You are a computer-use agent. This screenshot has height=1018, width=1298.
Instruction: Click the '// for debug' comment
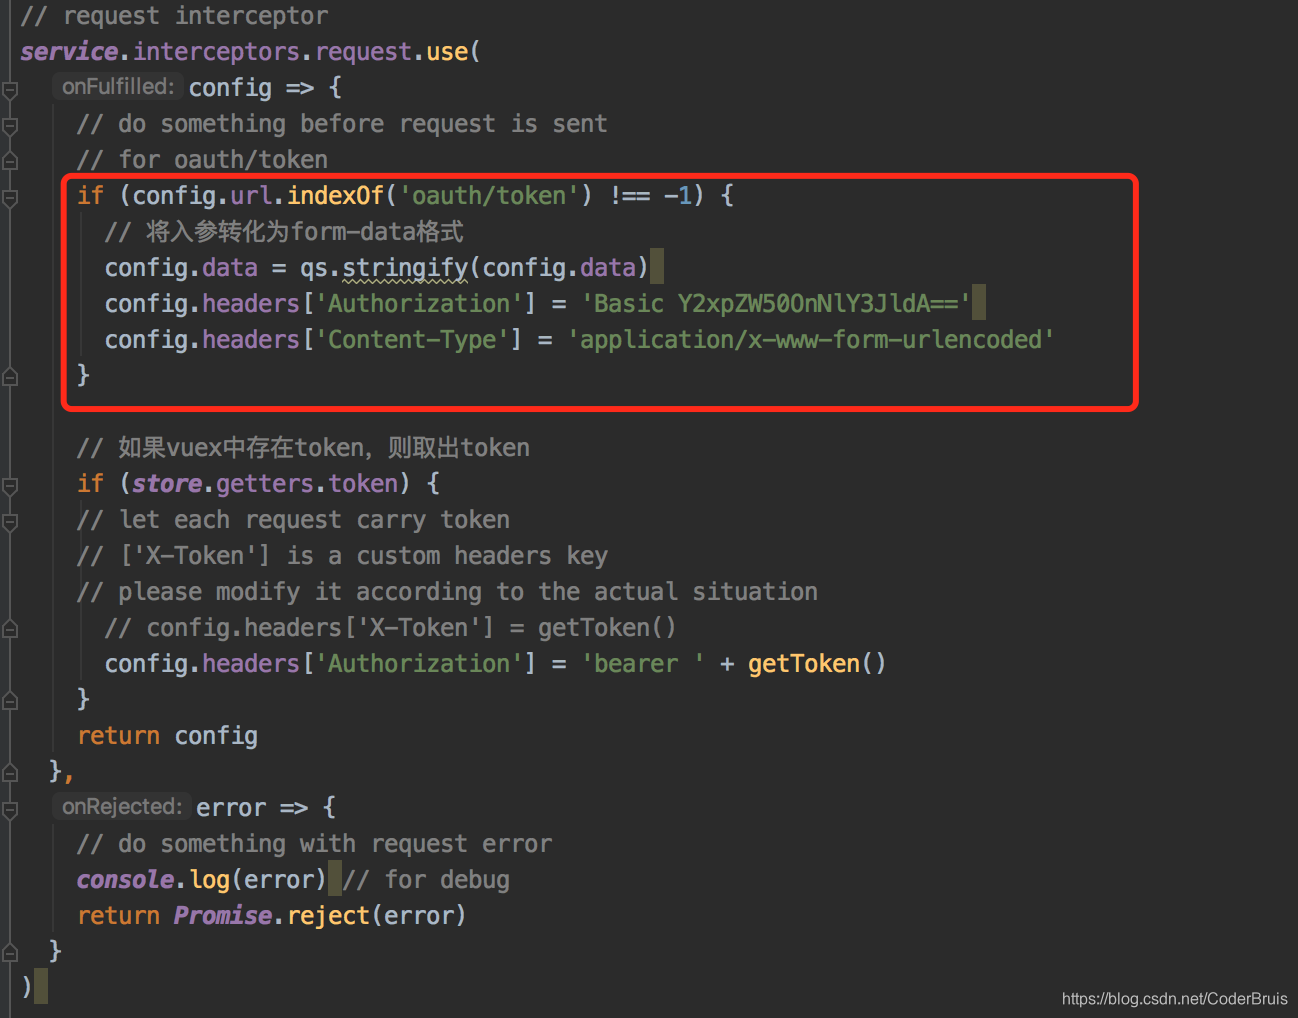click(x=426, y=879)
